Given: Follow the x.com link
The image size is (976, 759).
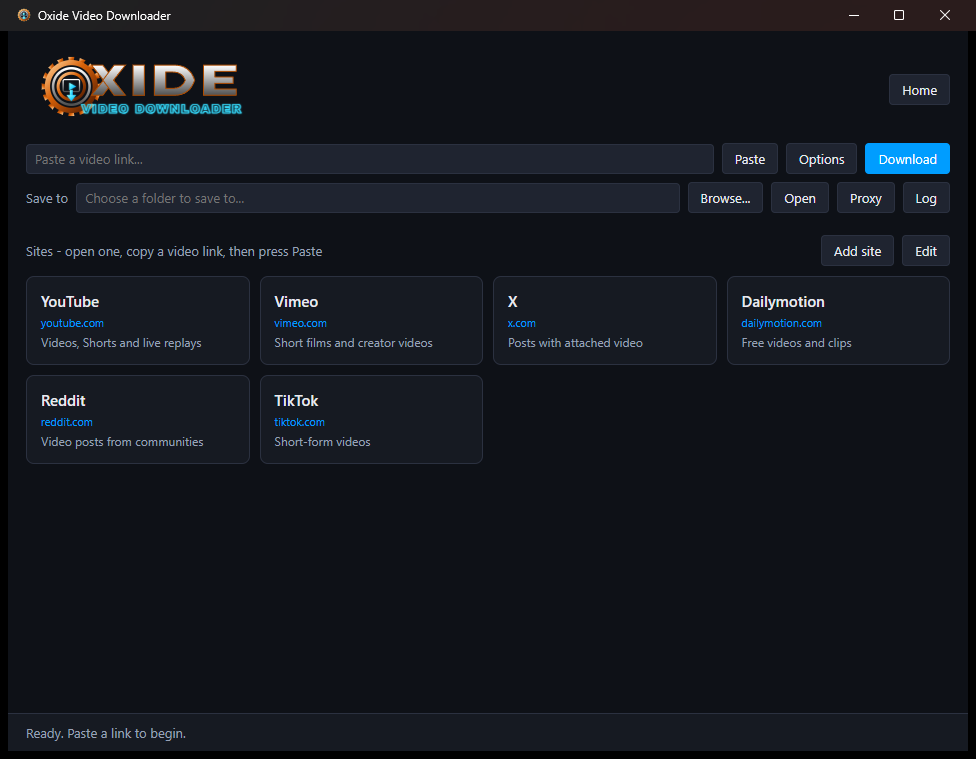Looking at the screenshot, I should tap(522, 323).
